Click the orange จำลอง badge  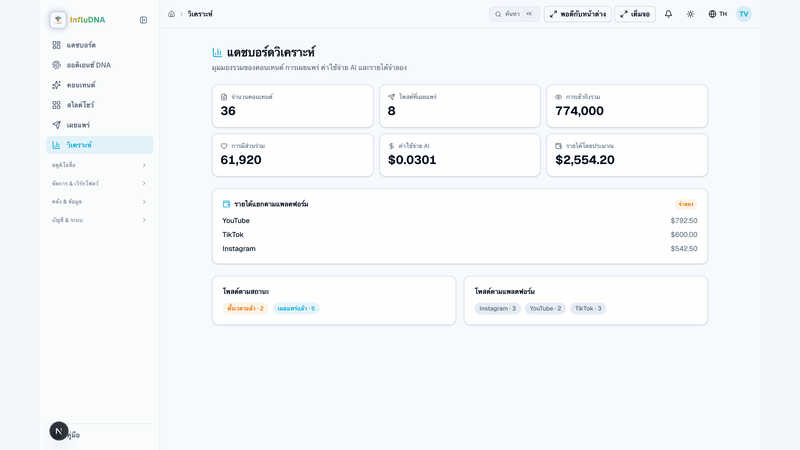point(686,204)
